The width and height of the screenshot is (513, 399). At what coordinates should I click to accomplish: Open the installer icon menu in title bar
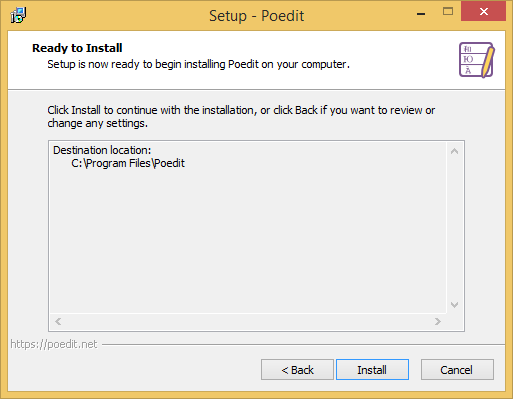pos(18,15)
